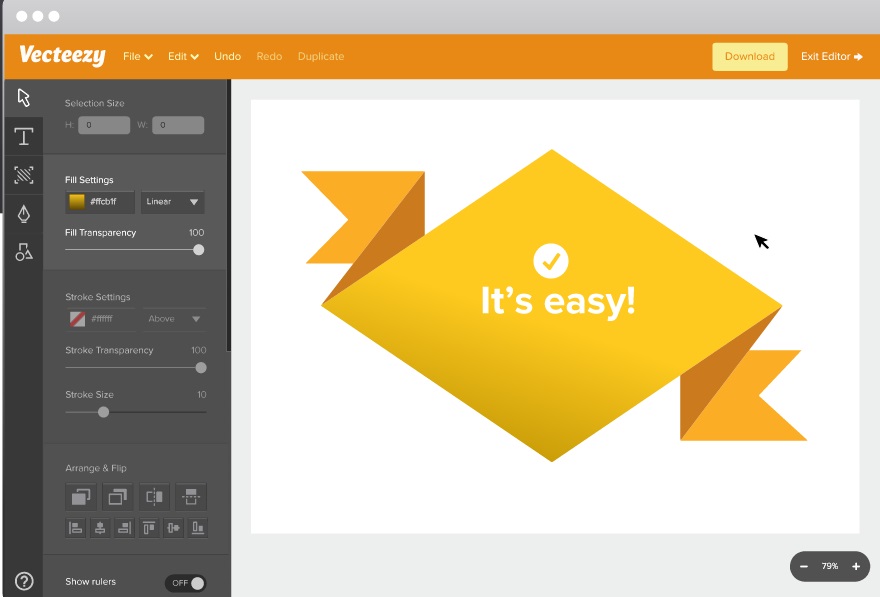Choose the transform tool in the sidebar
The width and height of the screenshot is (880, 597).
[23, 175]
